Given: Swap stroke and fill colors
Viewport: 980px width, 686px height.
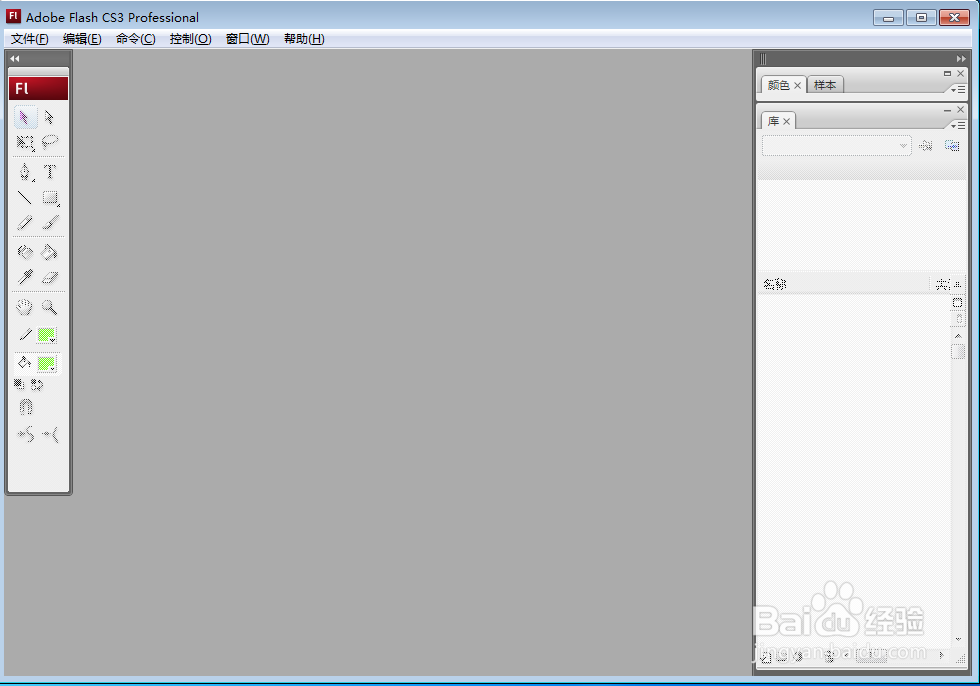Looking at the screenshot, I should coord(37,385).
